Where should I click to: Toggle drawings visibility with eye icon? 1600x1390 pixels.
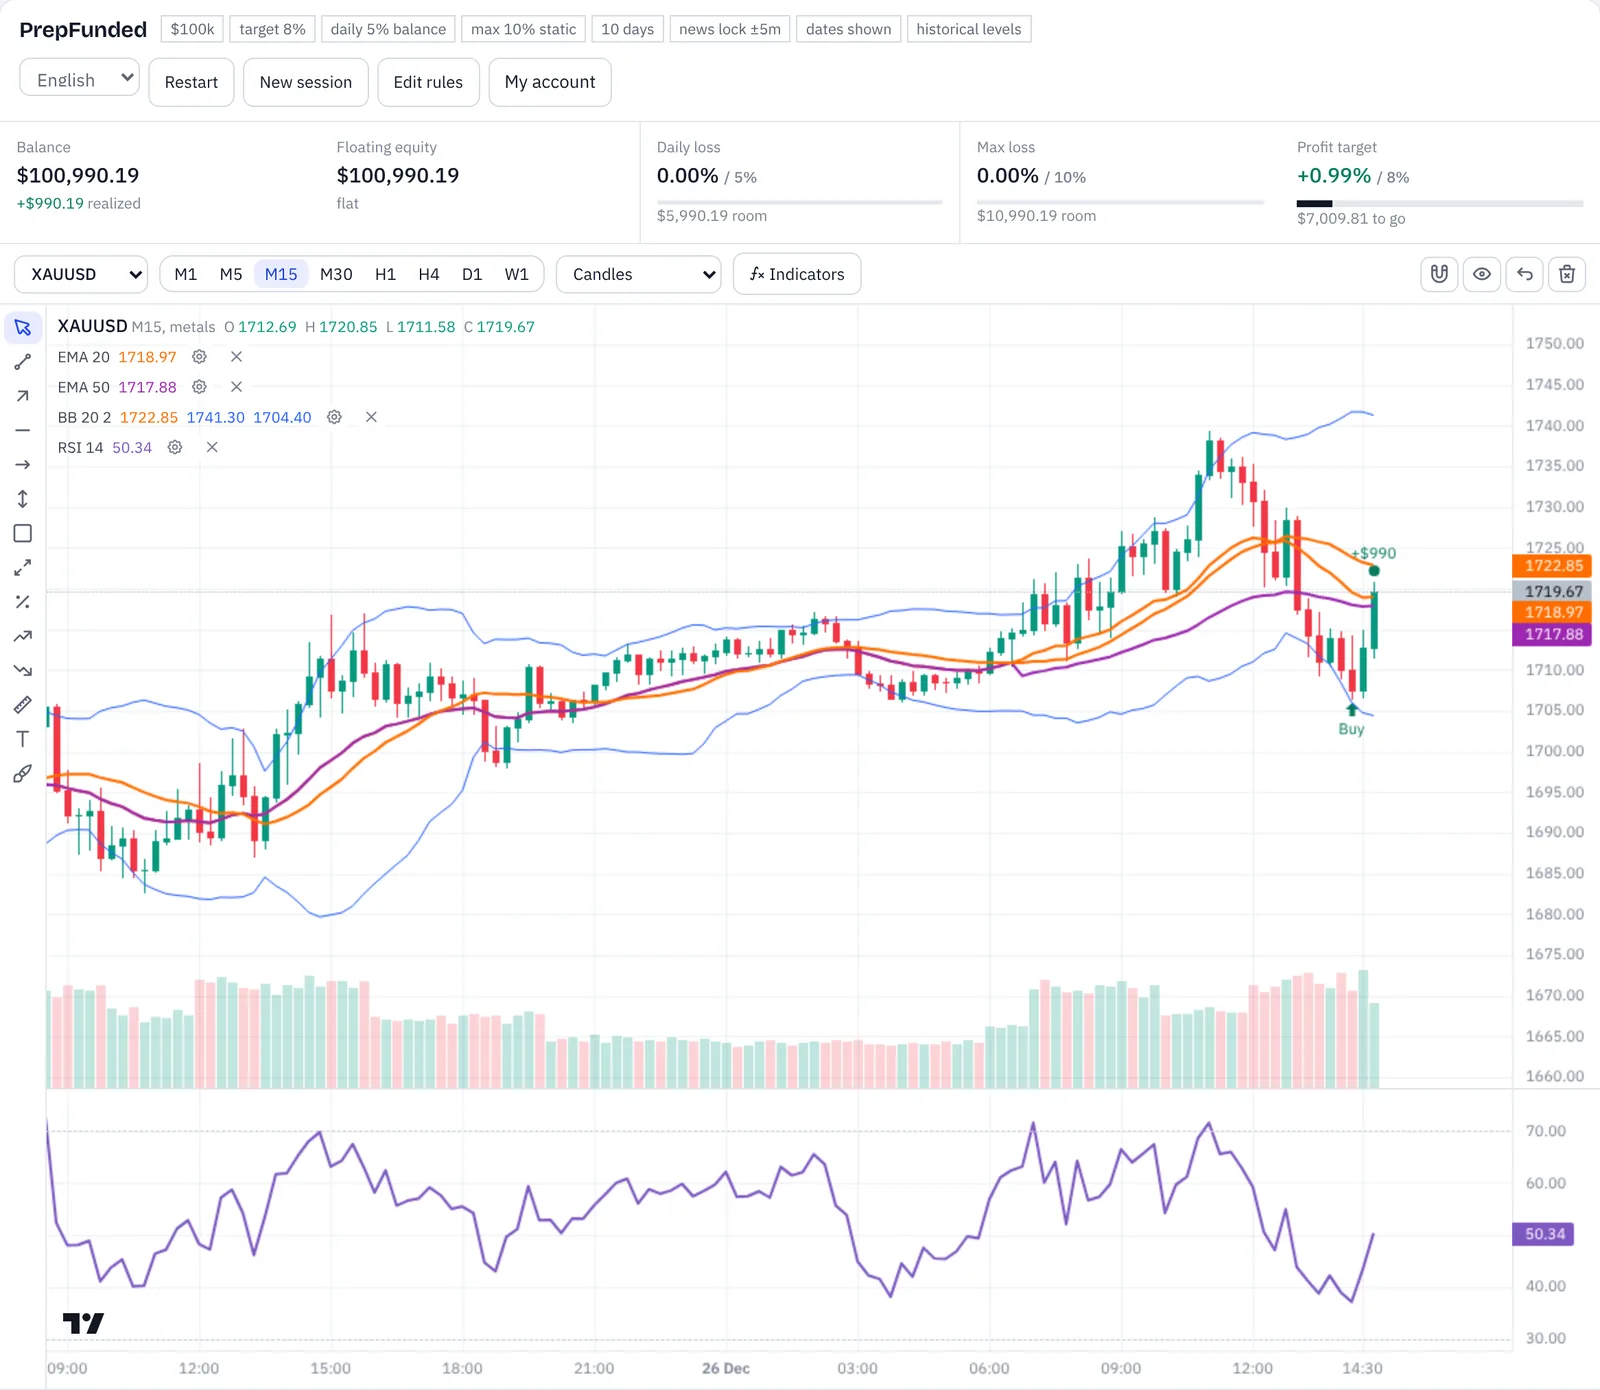pyautogui.click(x=1482, y=274)
